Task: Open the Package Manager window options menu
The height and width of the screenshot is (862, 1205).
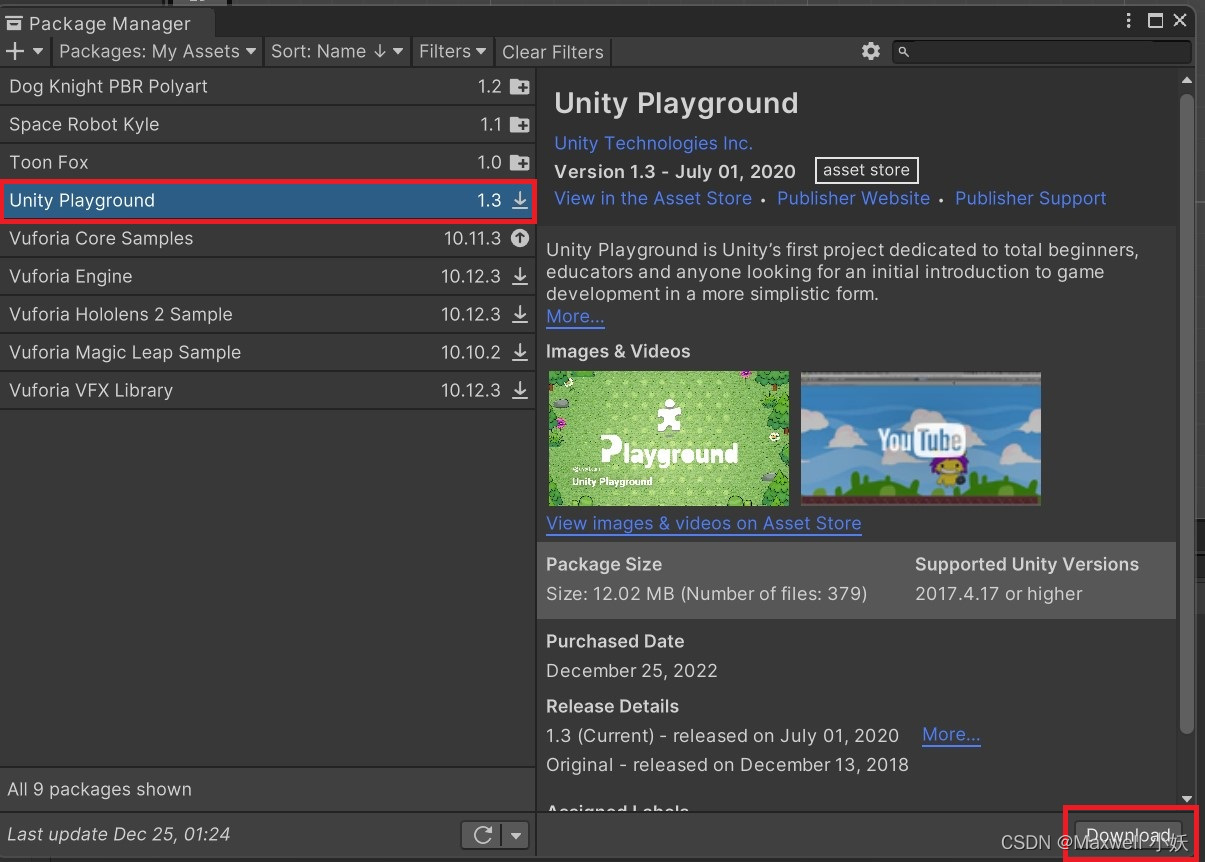Action: coord(1130,21)
